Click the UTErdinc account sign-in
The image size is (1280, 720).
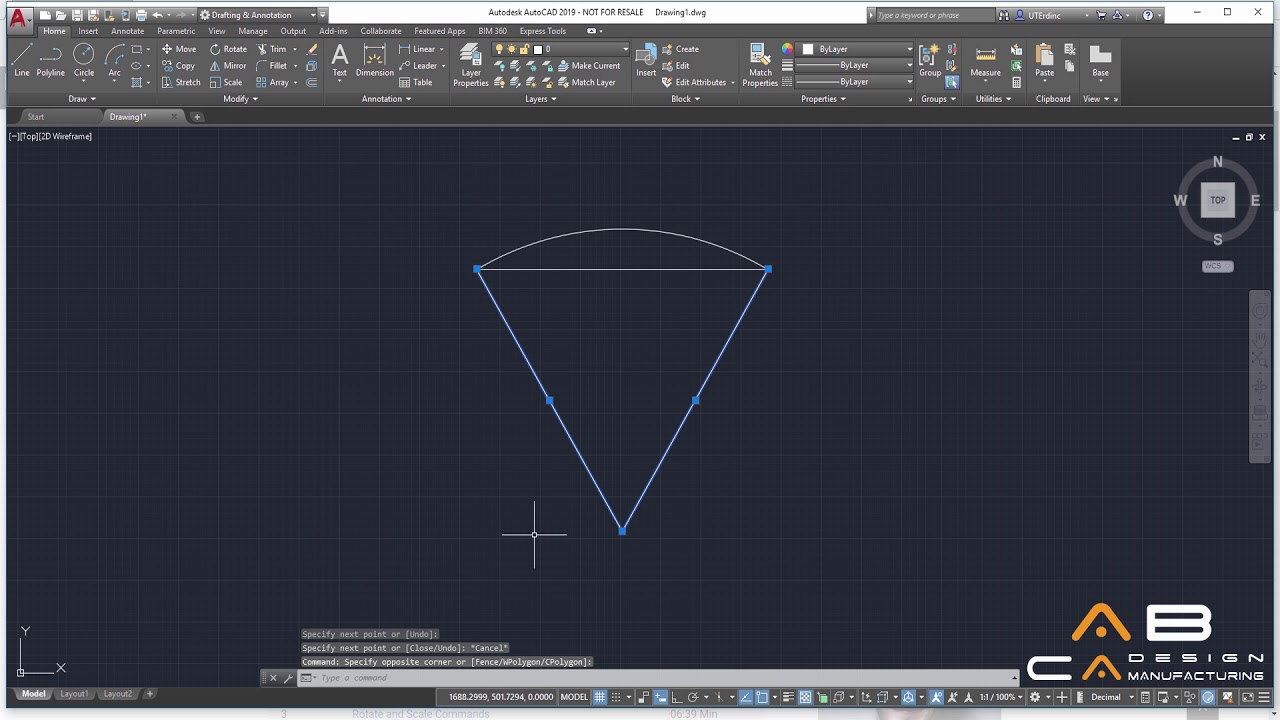click(x=1051, y=15)
